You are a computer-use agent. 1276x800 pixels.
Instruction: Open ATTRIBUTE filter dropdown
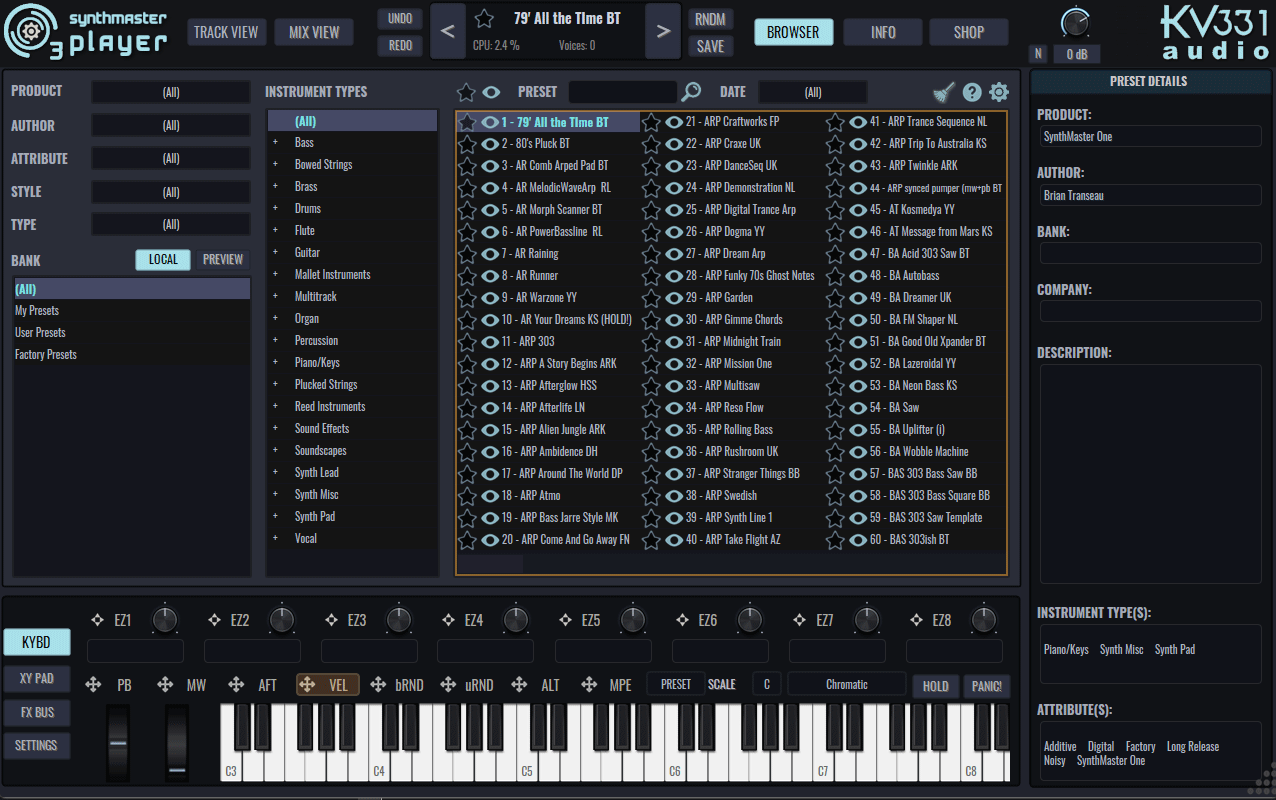(x=171, y=159)
